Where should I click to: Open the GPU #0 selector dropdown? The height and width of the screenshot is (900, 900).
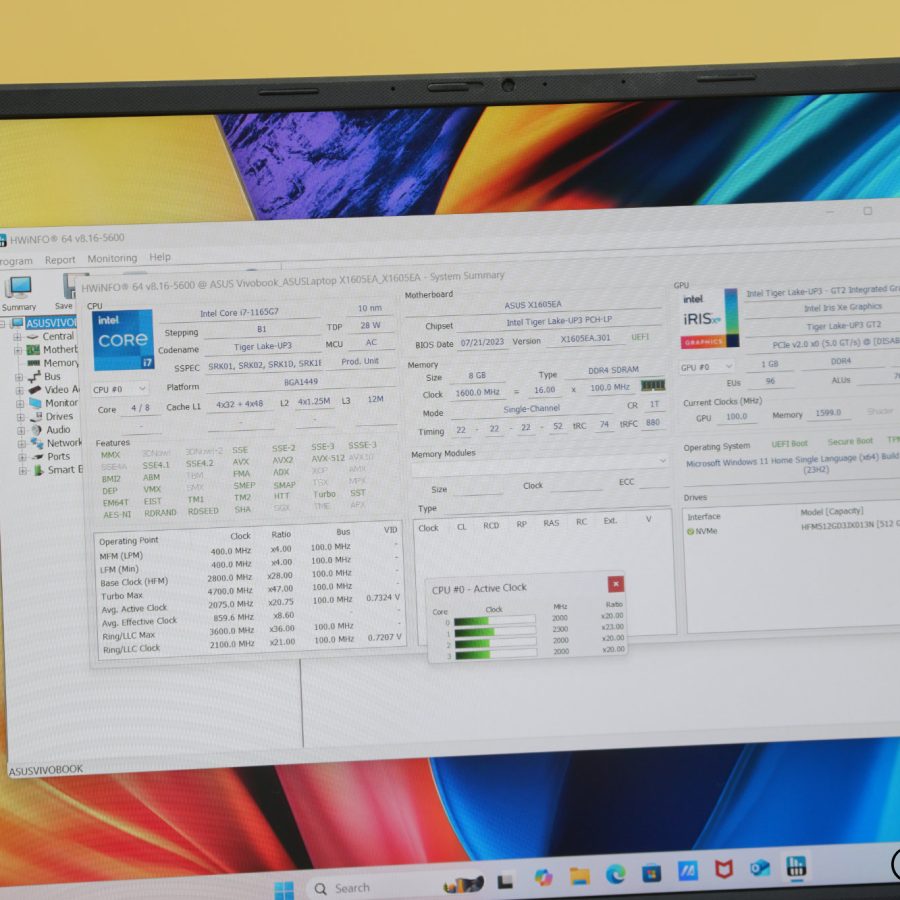706,367
